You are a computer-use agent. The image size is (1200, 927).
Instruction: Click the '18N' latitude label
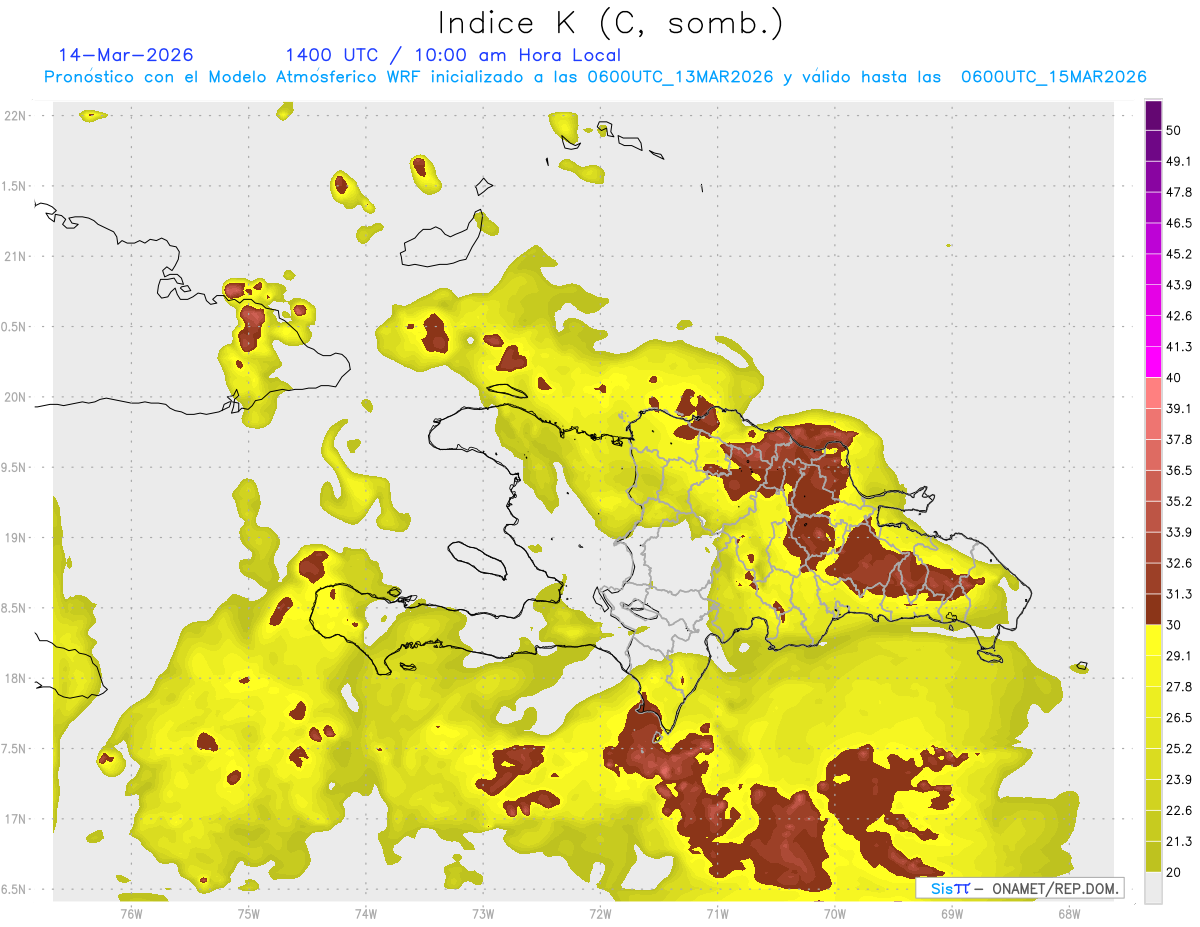pyautogui.click(x=15, y=678)
